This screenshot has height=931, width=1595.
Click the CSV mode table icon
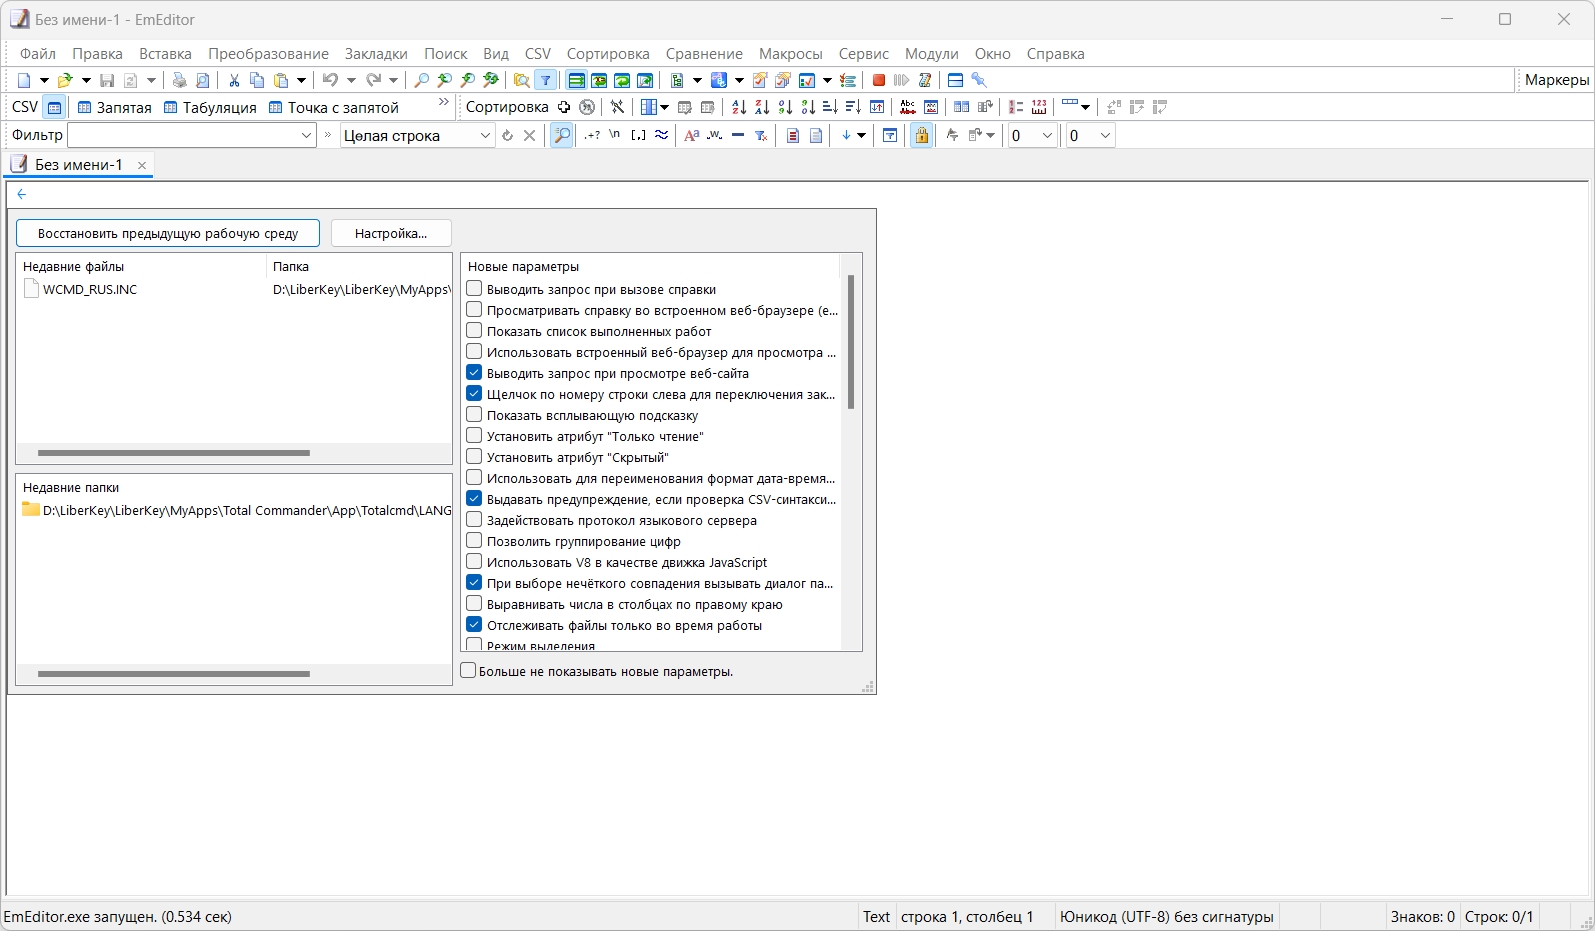coord(55,107)
